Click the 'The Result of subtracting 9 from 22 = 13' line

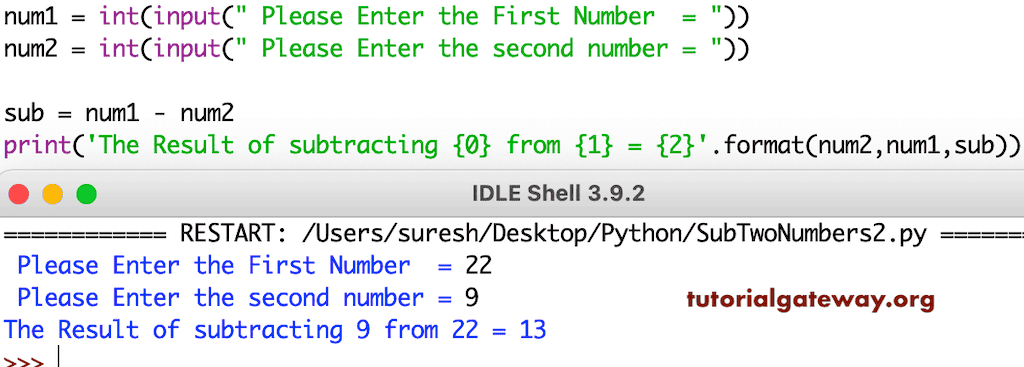(275, 330)
